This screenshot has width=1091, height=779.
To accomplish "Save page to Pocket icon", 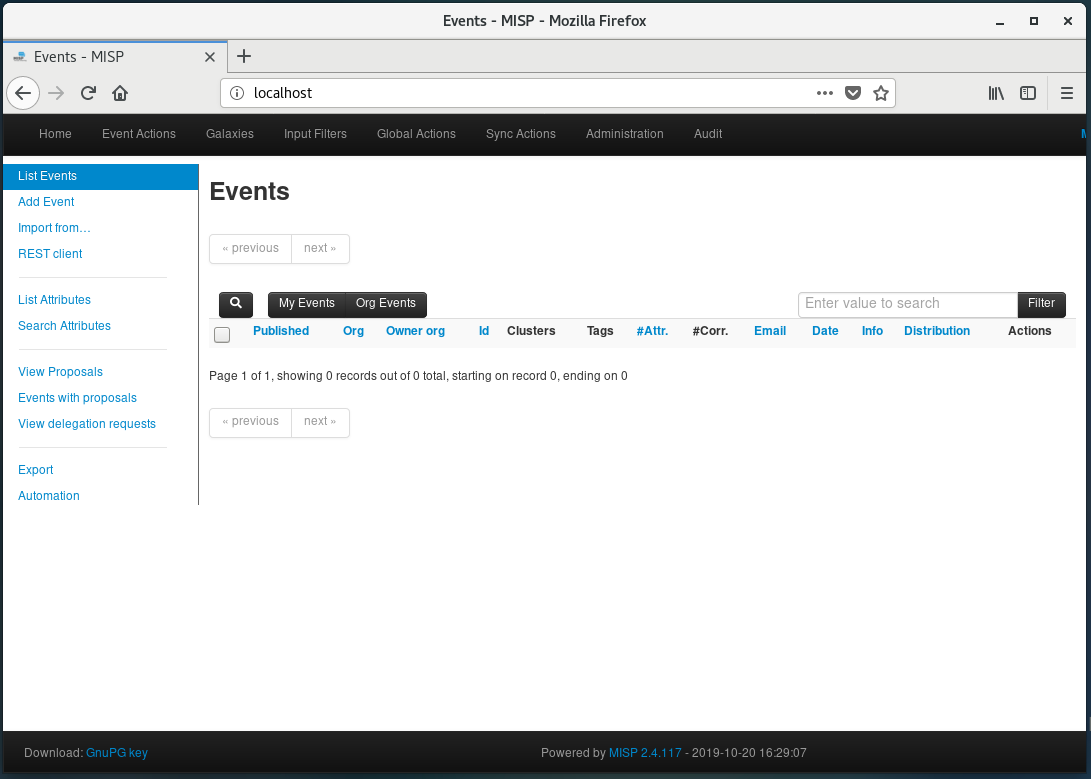I will point(853,93).
